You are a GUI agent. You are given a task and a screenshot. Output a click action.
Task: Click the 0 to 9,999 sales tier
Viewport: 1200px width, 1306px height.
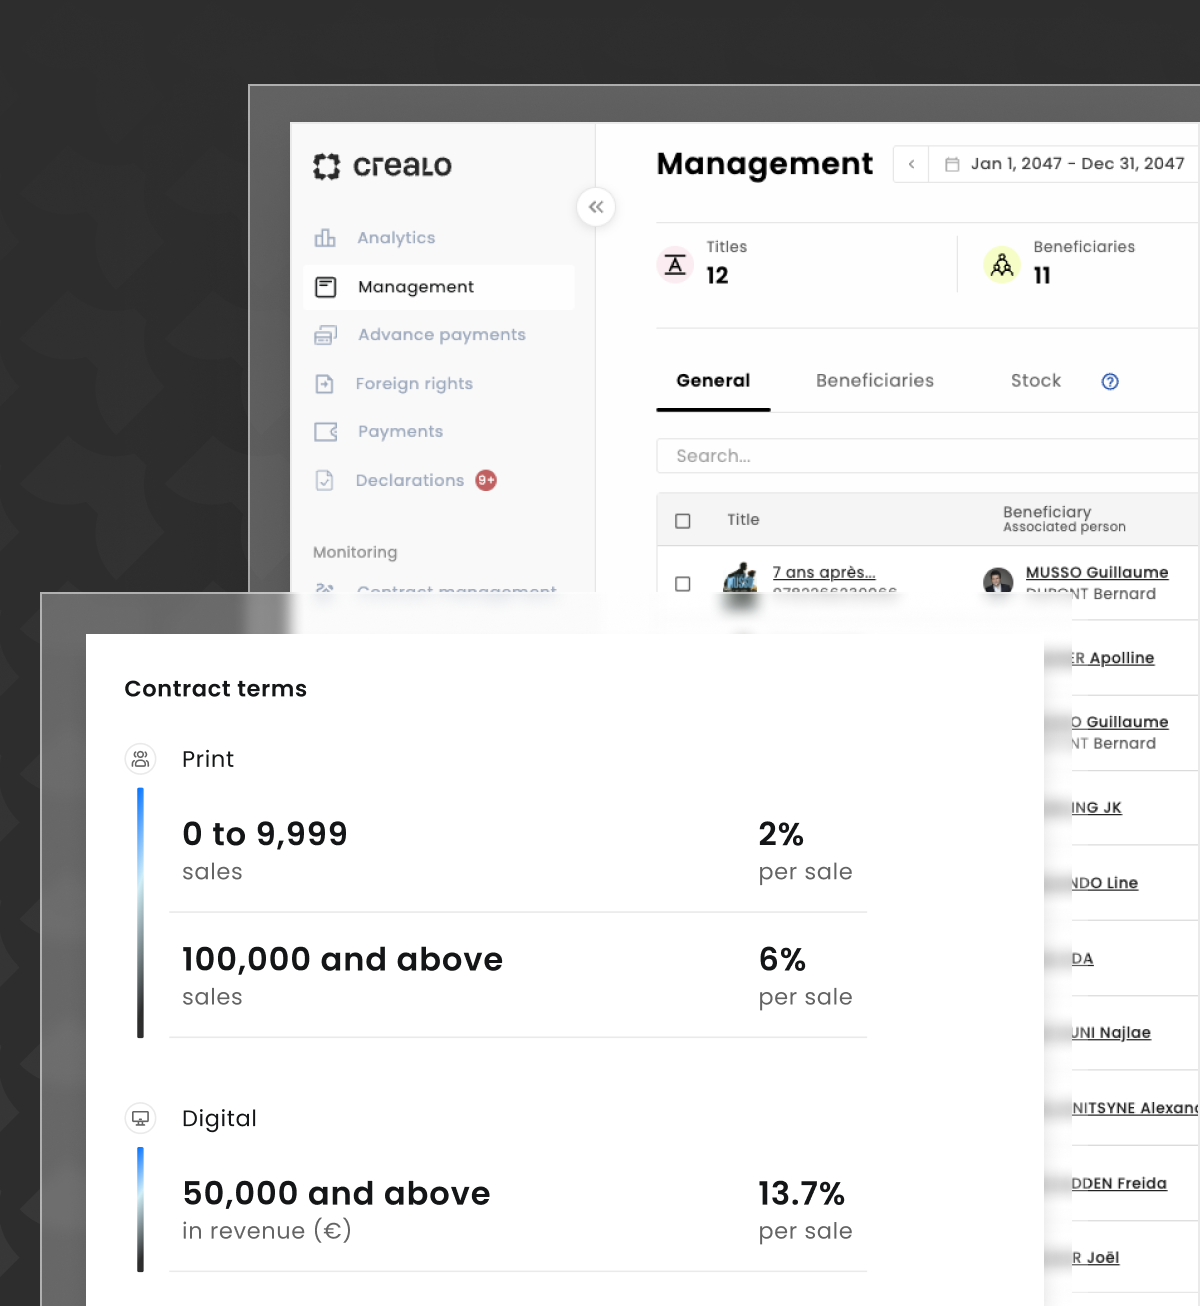coord(265,850)
